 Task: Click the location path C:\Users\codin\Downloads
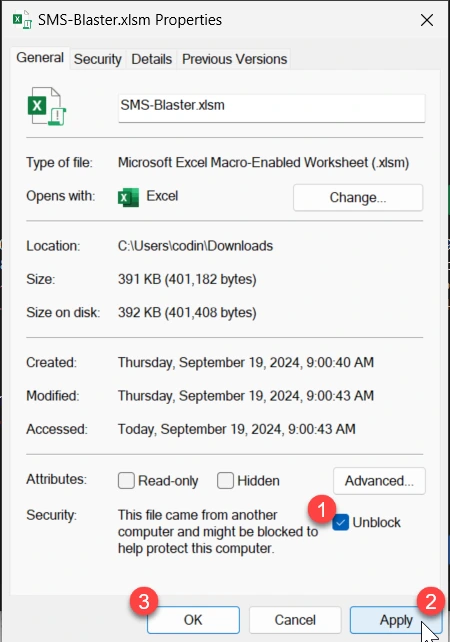click(195, 246)
